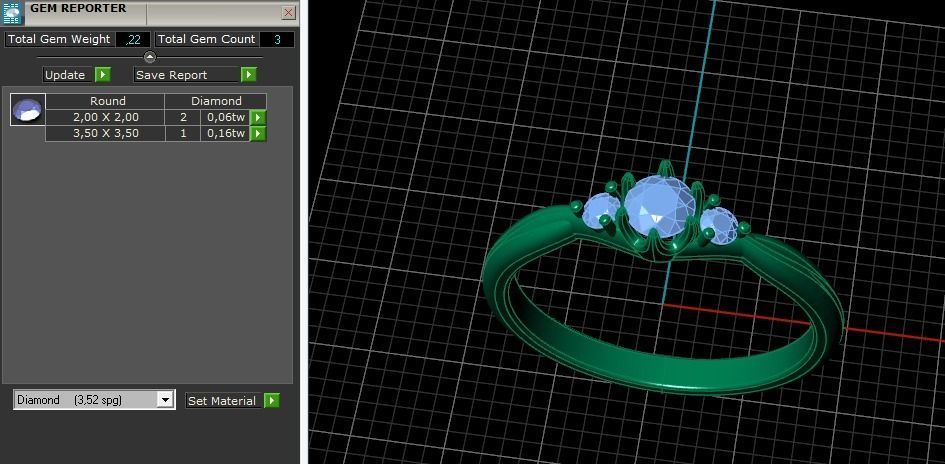
Task: Click the Set Material button label
Action: click(x=224, y=401)
